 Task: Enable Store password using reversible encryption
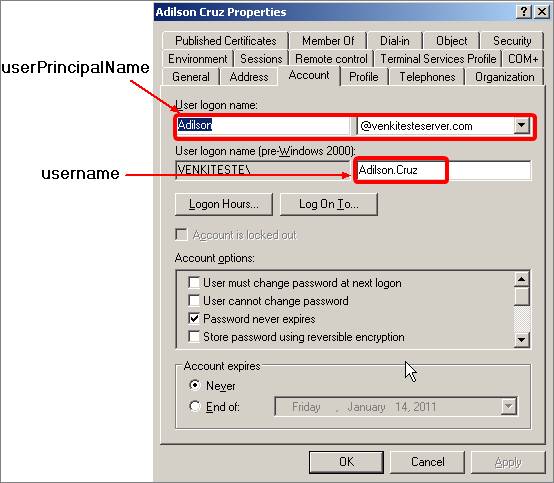194,337
